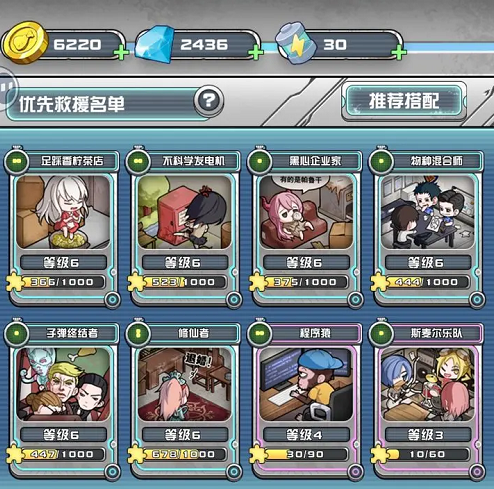Tap the 物种混合师 title bar
494x489 pixels.
pos(437,161)
